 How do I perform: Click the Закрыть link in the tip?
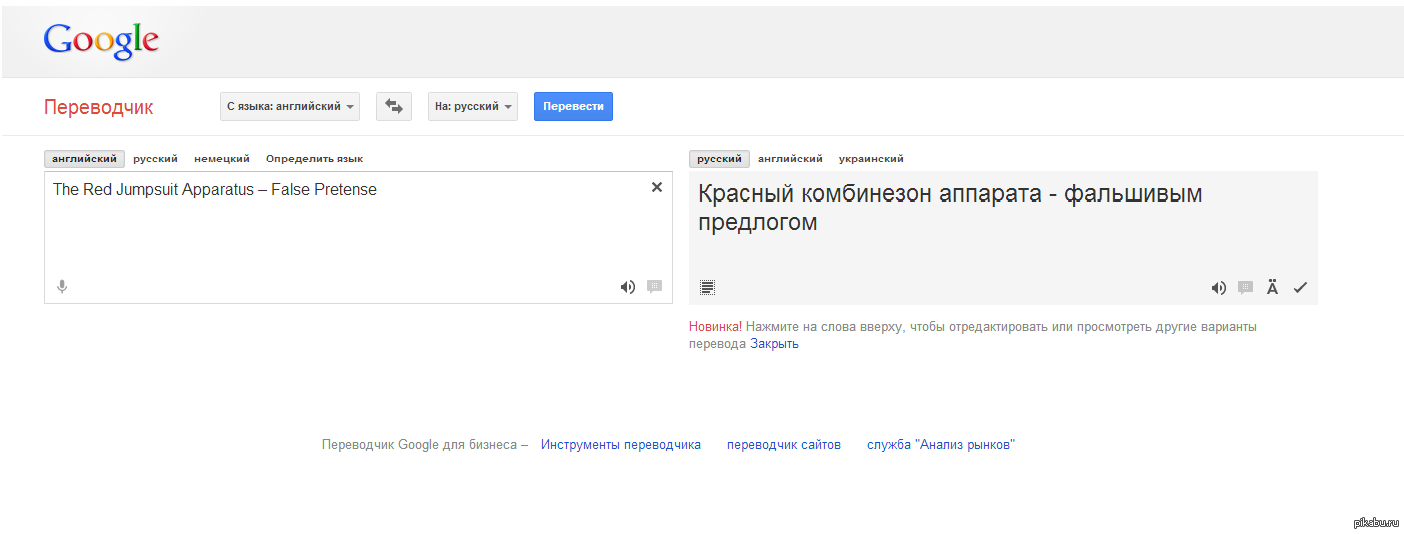pyautogui.click(x=774, y=344)
